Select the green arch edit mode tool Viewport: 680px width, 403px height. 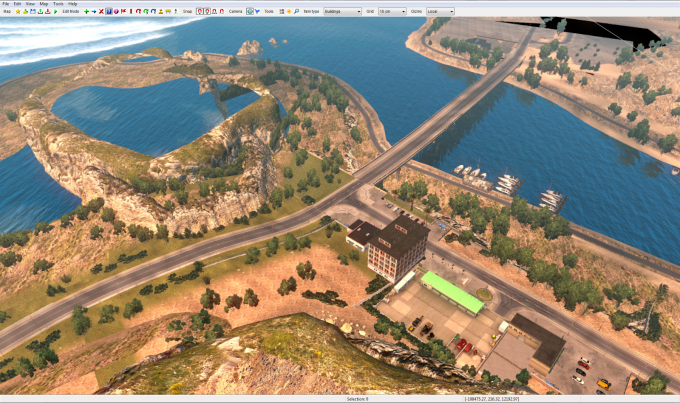[x=146, y=11]
